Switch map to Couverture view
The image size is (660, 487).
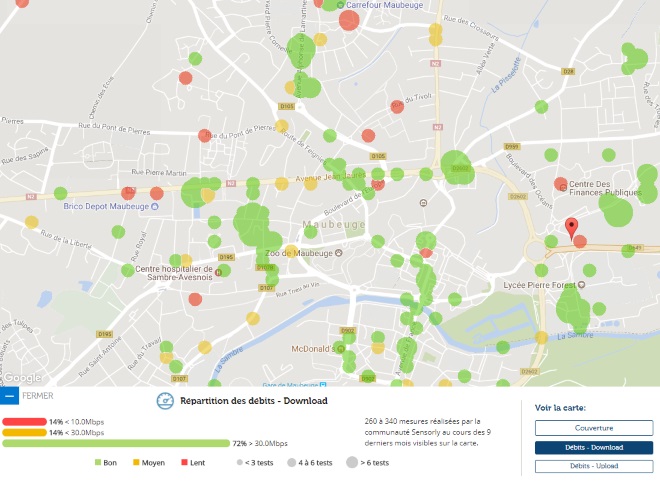(x=587, y=428)
